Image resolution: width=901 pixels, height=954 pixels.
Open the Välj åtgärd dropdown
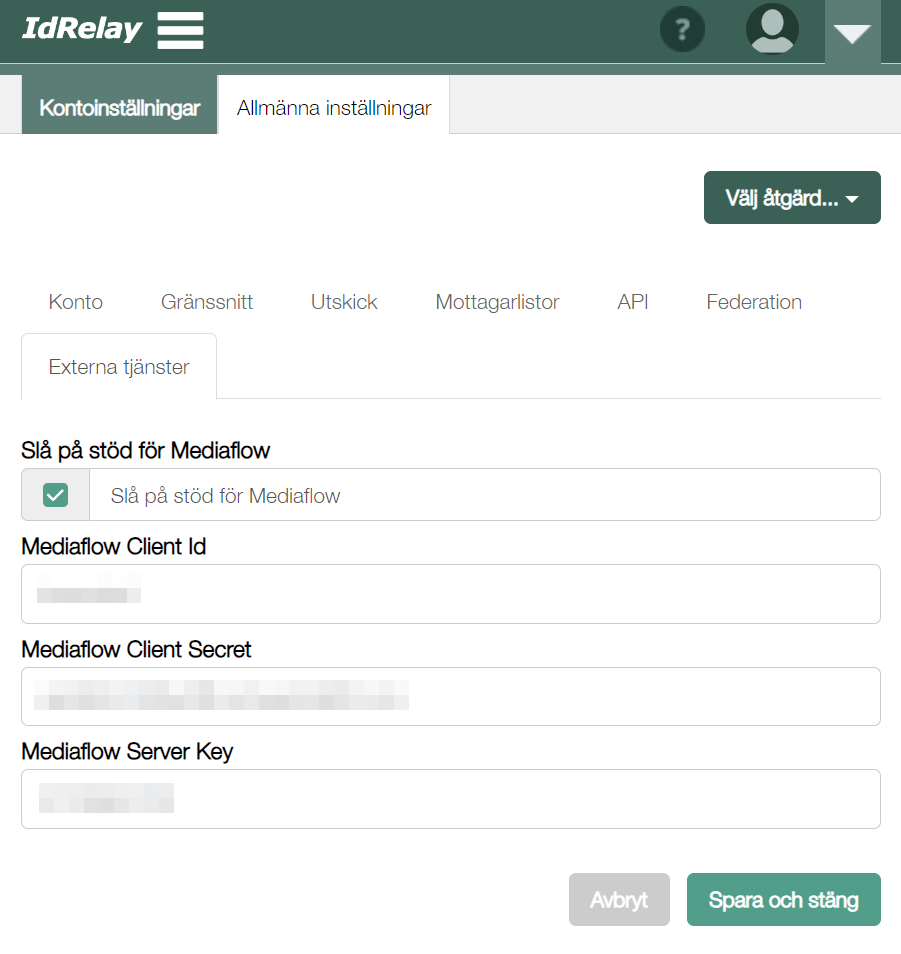(x=792, y=198)
